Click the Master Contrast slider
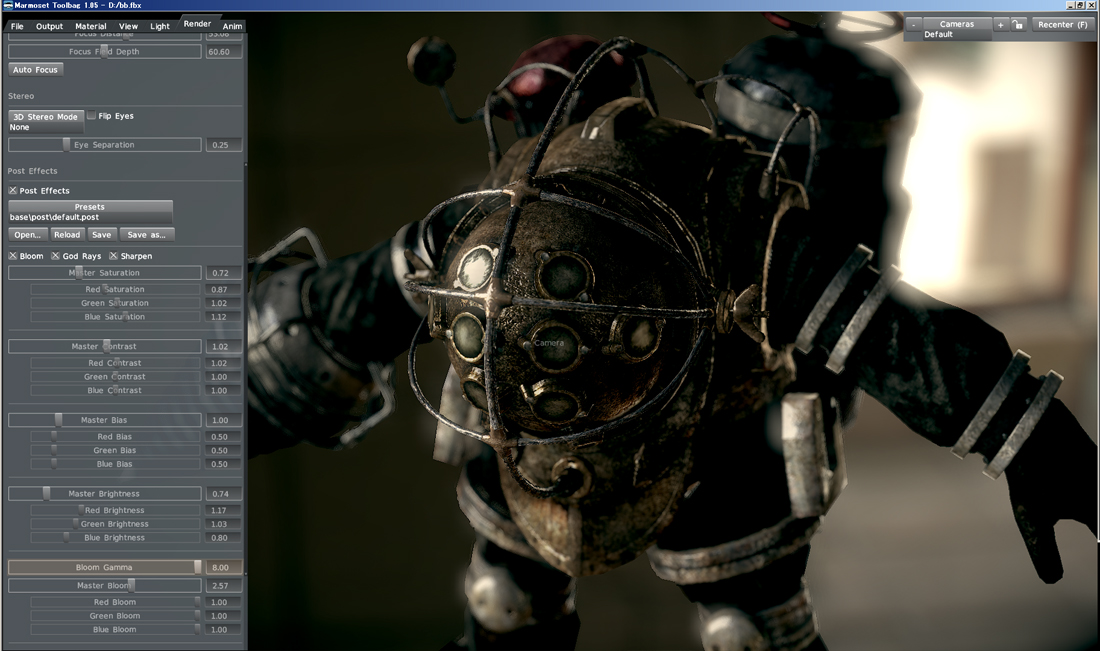Viewport: 1100px width, 651px height. tap(105, 347)
